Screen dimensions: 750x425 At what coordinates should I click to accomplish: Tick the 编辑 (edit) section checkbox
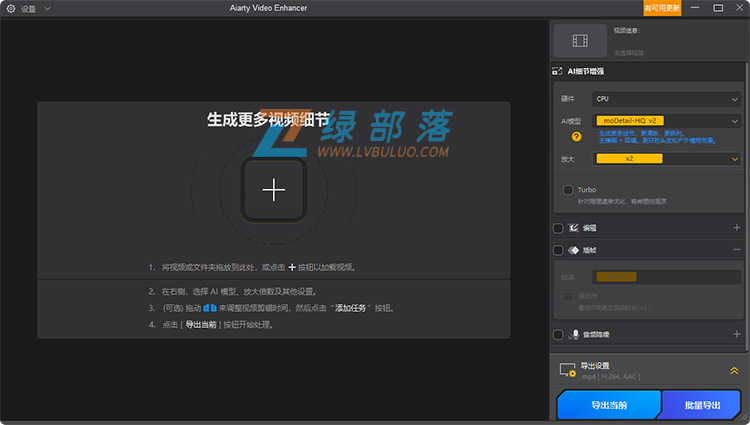558,228
